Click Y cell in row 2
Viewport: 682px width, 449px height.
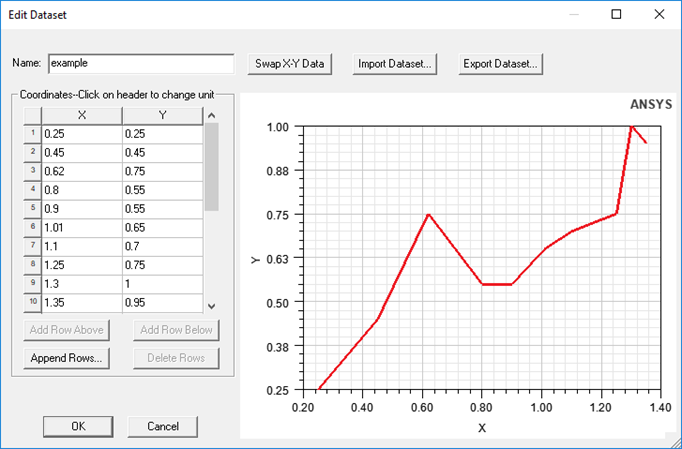[x=163, y=153]
